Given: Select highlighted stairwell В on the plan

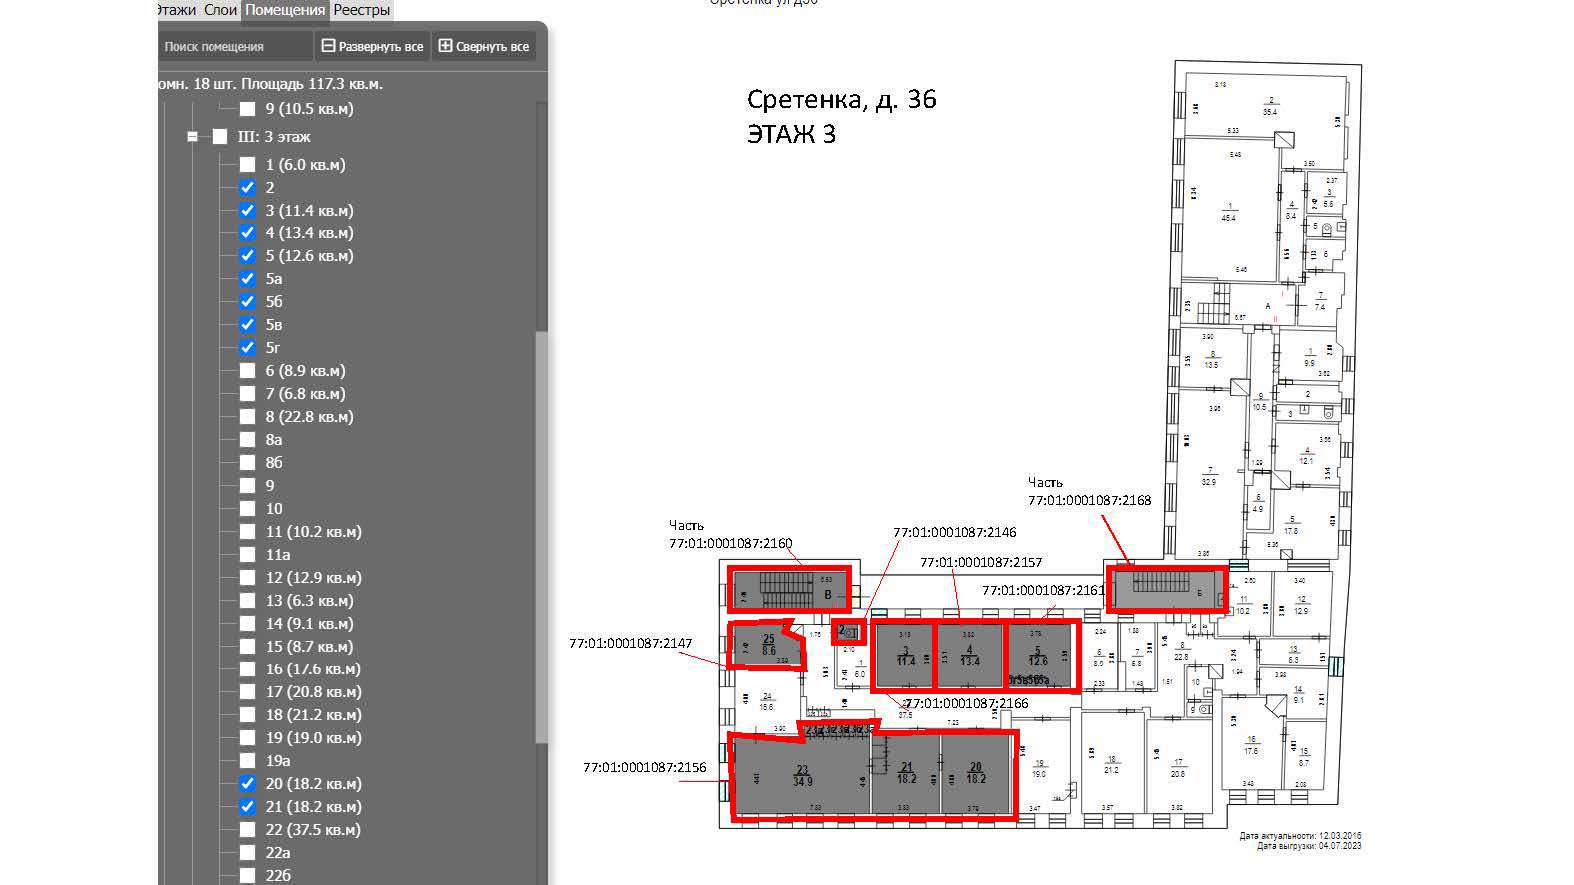Looking at the screenshot, I should (x=790, y=589).
